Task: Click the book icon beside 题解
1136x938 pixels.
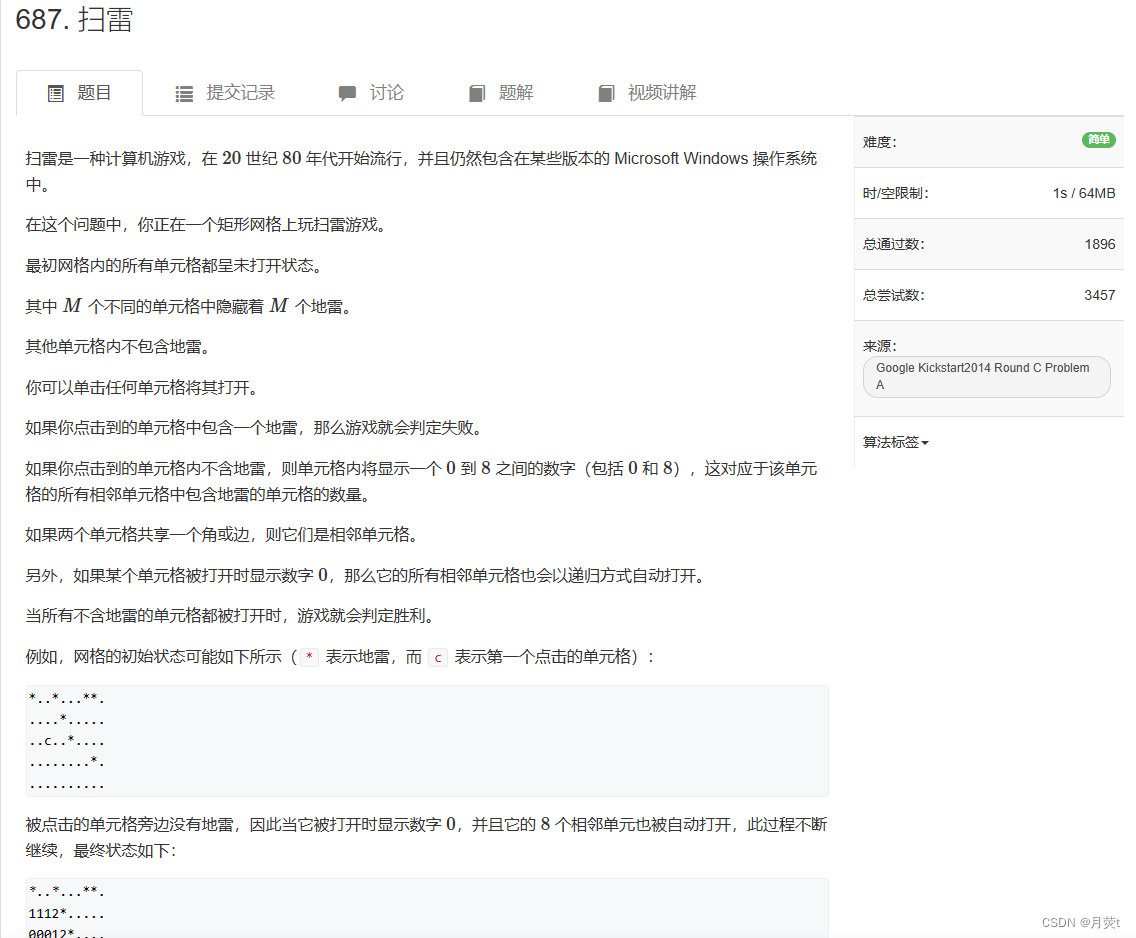Action: 477,92
